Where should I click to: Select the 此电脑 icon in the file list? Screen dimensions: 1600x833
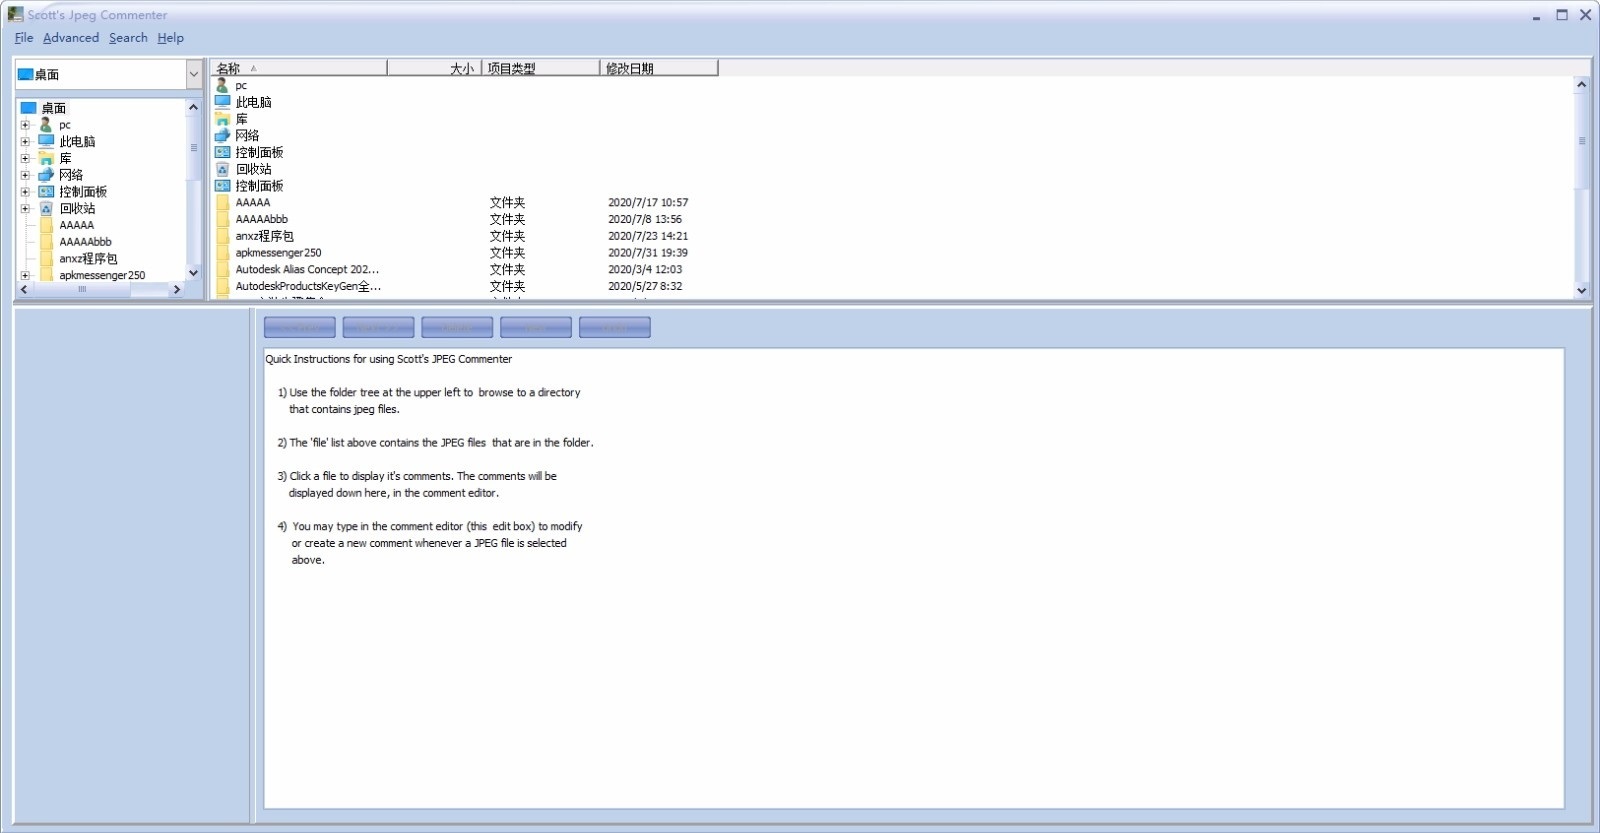(x=223, y=102)
